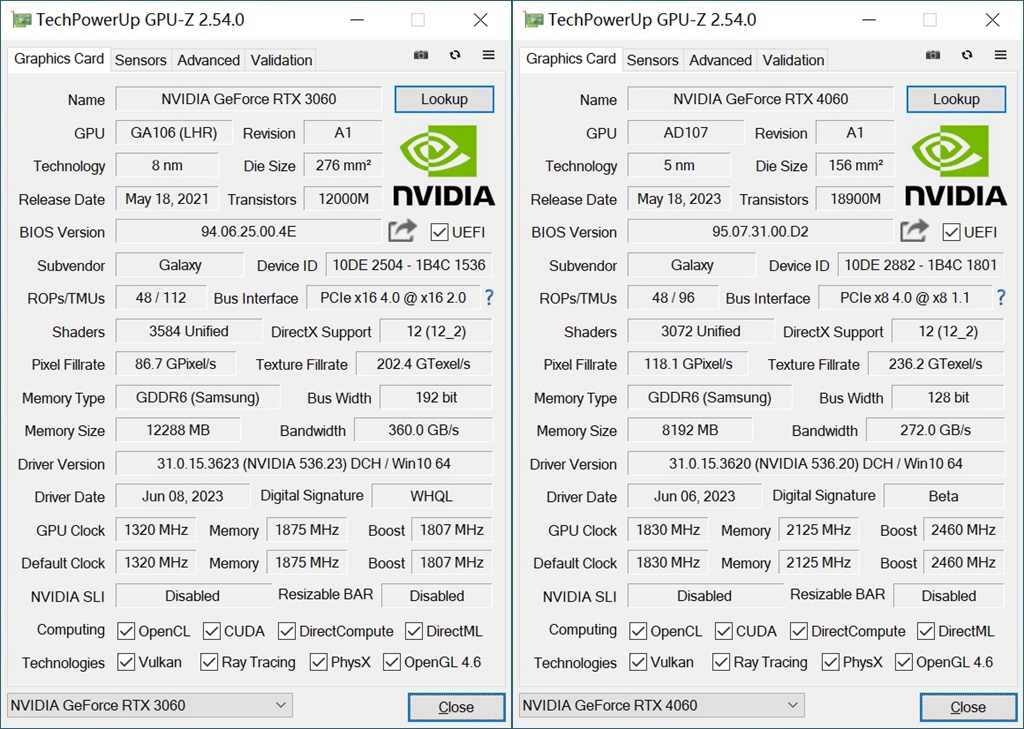Toggle DirectML checkbox in RTX 4060 window
The height and width of the screenshot is (729, 1024).
pos(926,631)
